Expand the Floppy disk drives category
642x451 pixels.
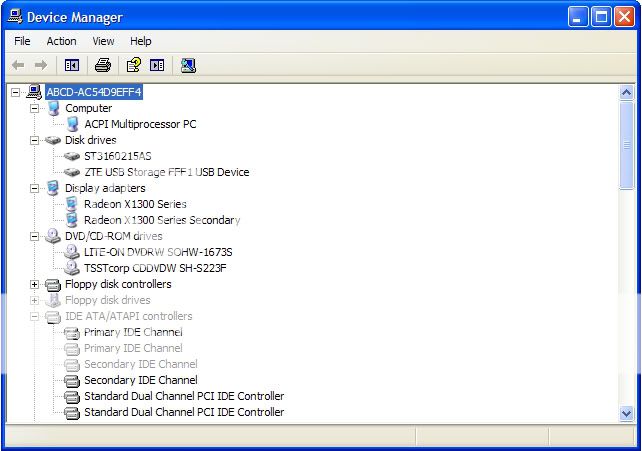(x=35, y=300)
